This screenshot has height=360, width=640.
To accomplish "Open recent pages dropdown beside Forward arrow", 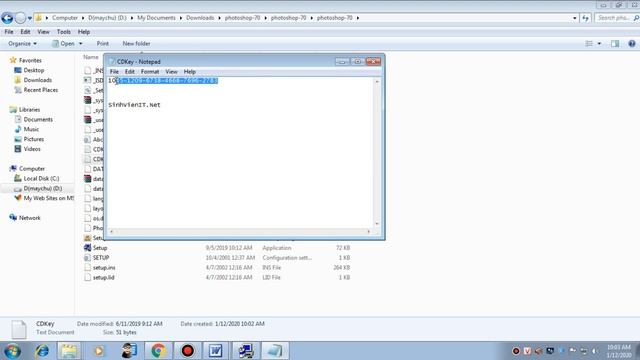I will [x=29, y=18].
